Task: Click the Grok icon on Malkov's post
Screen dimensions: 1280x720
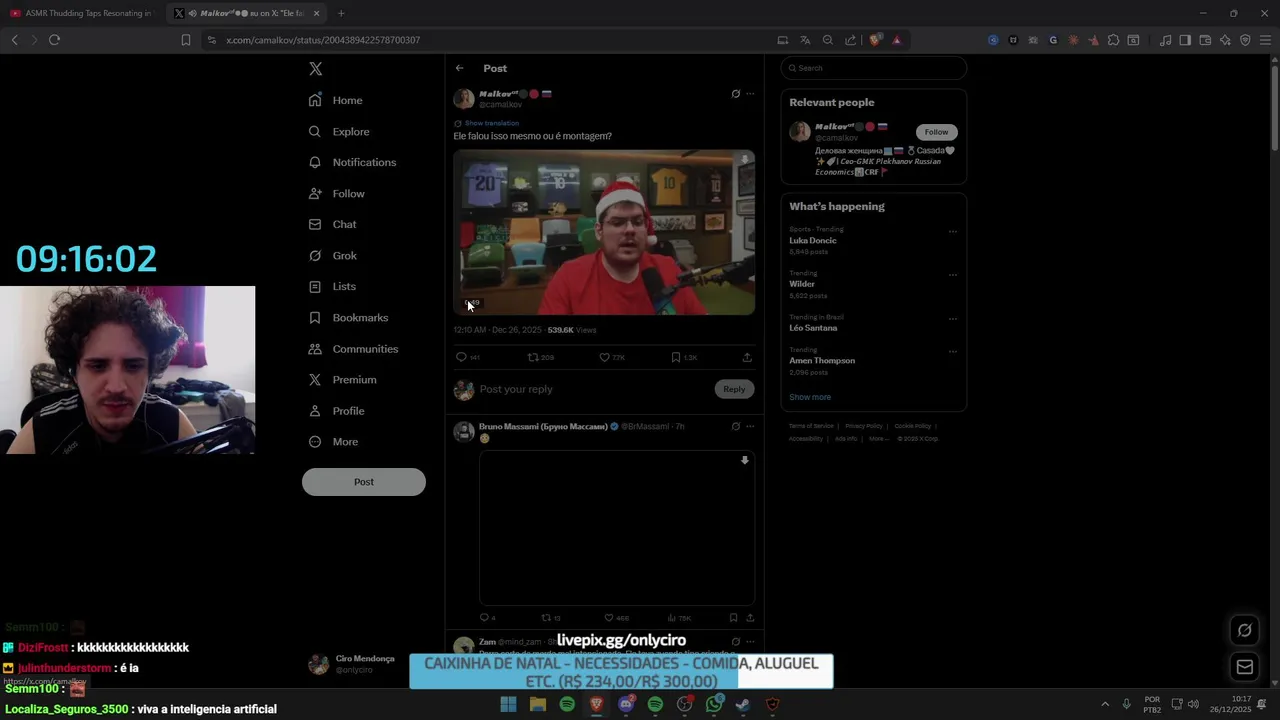Action: pyautogui.click(x=735, y=94)
